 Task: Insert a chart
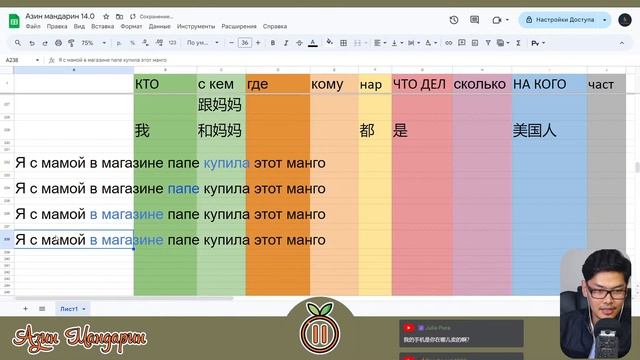click(475, 43)
